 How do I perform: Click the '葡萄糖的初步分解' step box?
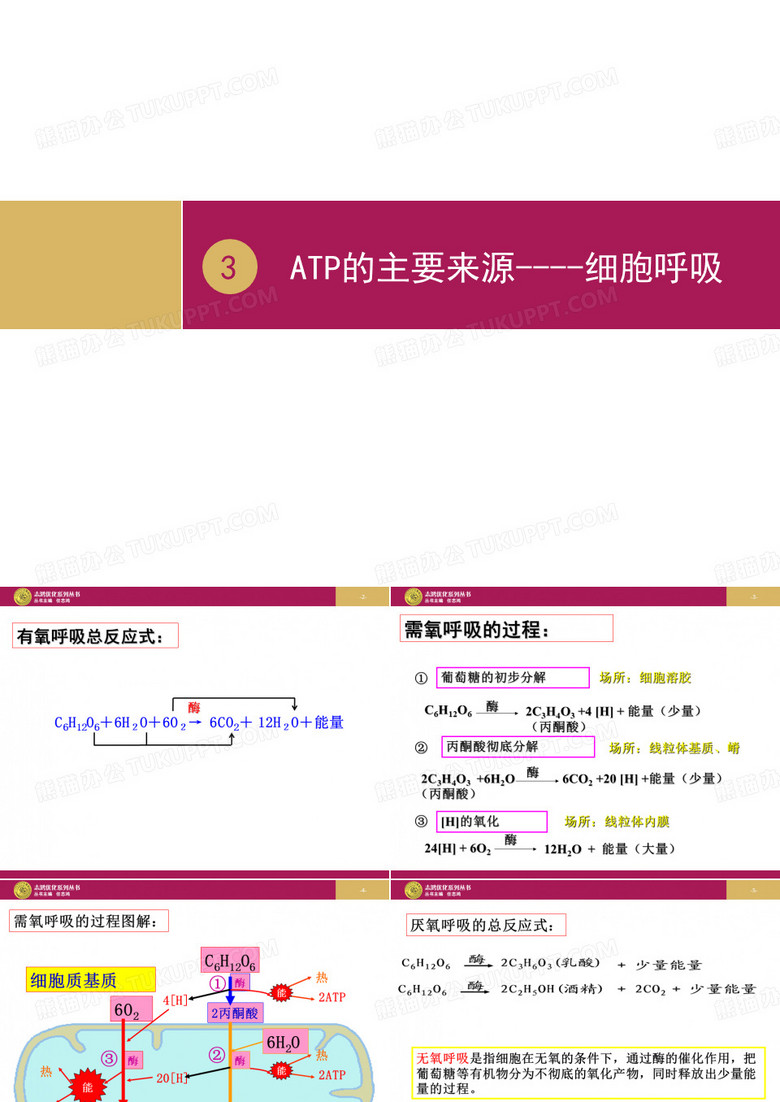click(x=512, y=678)
